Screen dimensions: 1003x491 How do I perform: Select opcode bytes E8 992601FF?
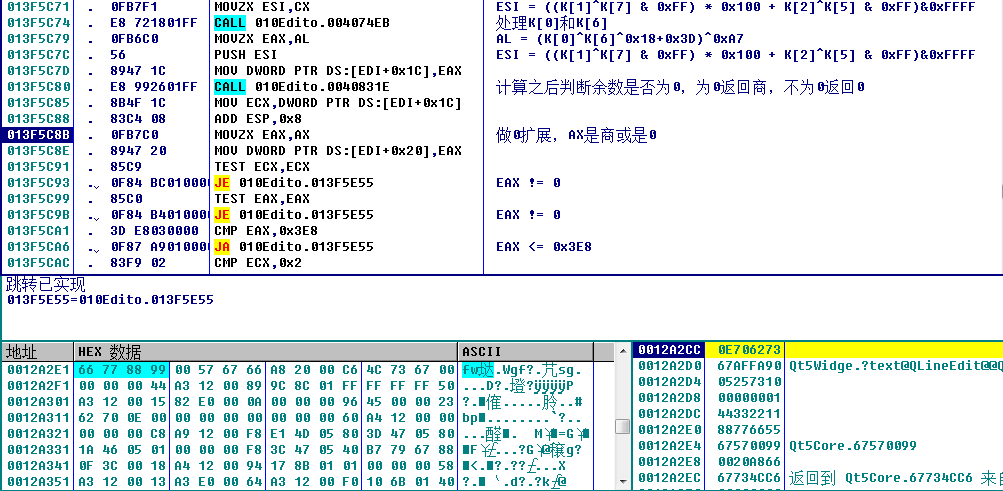tap(154, 87)
